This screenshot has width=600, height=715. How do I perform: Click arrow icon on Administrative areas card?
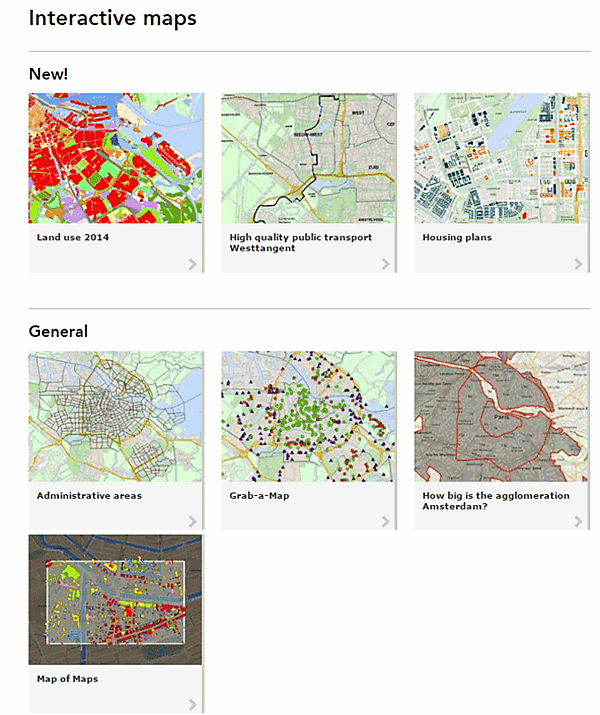pyautogui.click(x=192, y=521)
